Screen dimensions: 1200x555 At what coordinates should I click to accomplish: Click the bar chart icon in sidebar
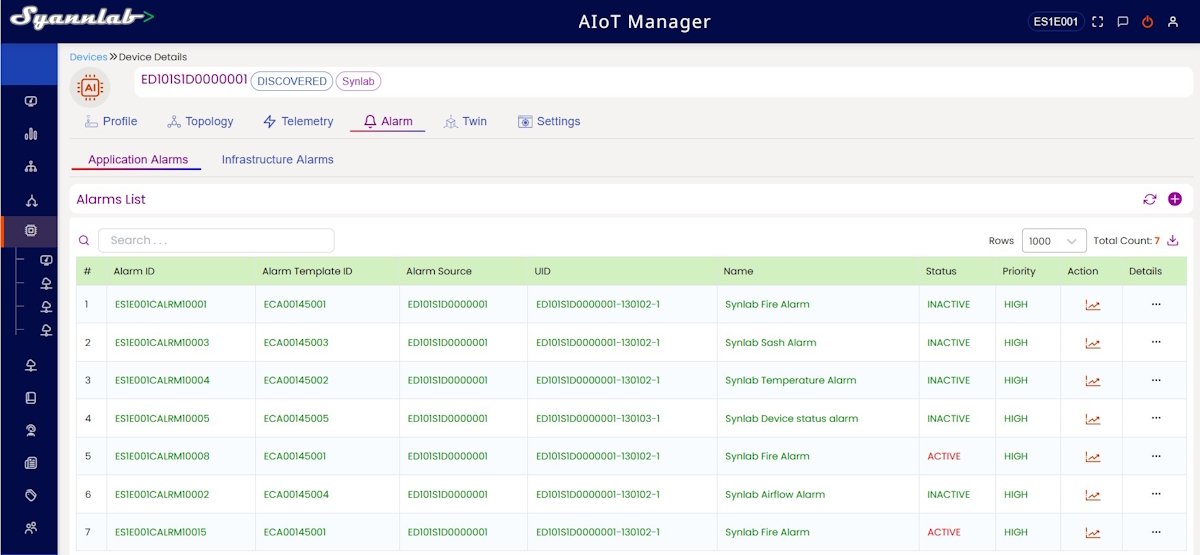pyautogui.click(x=31, y=134)
